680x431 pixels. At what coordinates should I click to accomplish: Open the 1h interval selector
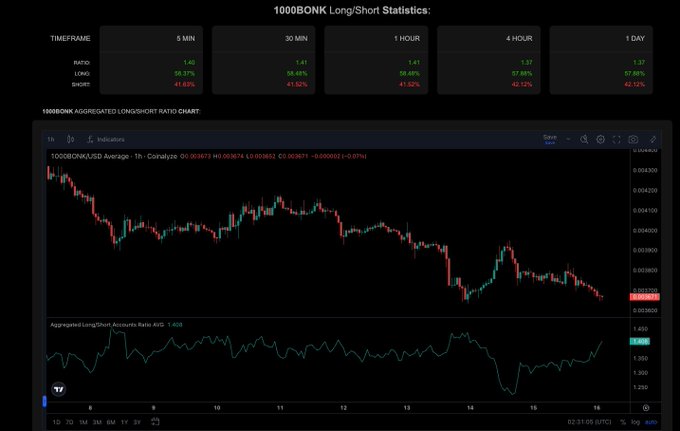tap(51, 139)
